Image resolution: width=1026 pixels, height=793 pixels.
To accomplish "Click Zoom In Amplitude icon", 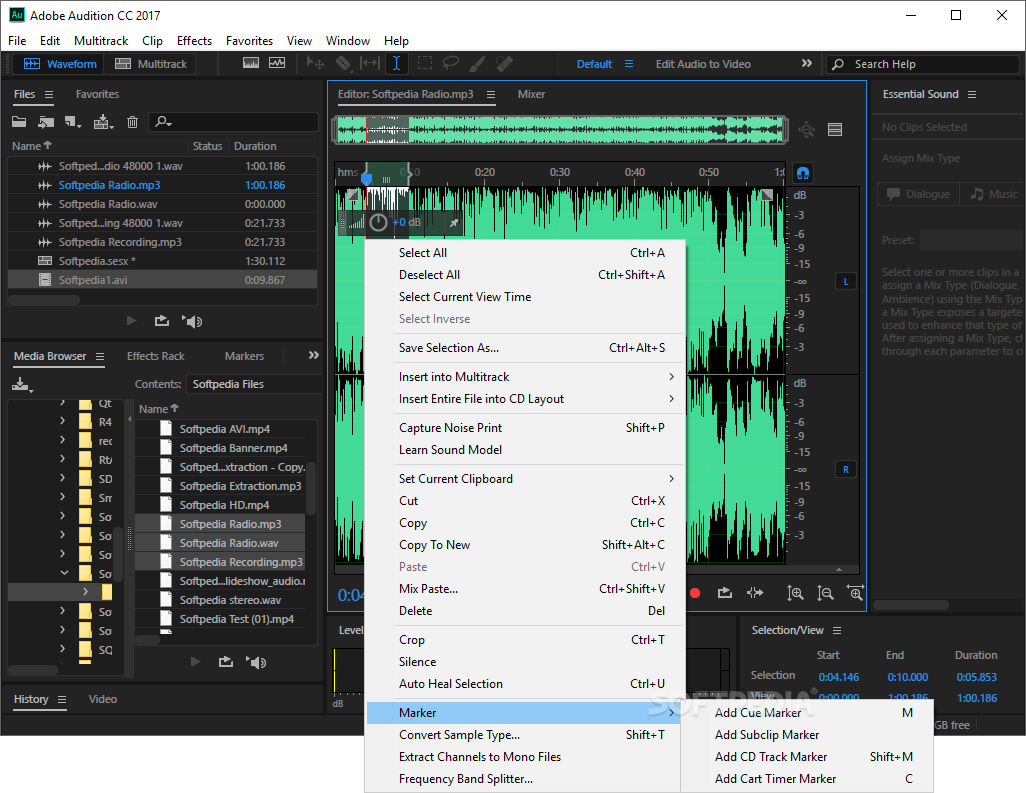I will tap(795, 593).
